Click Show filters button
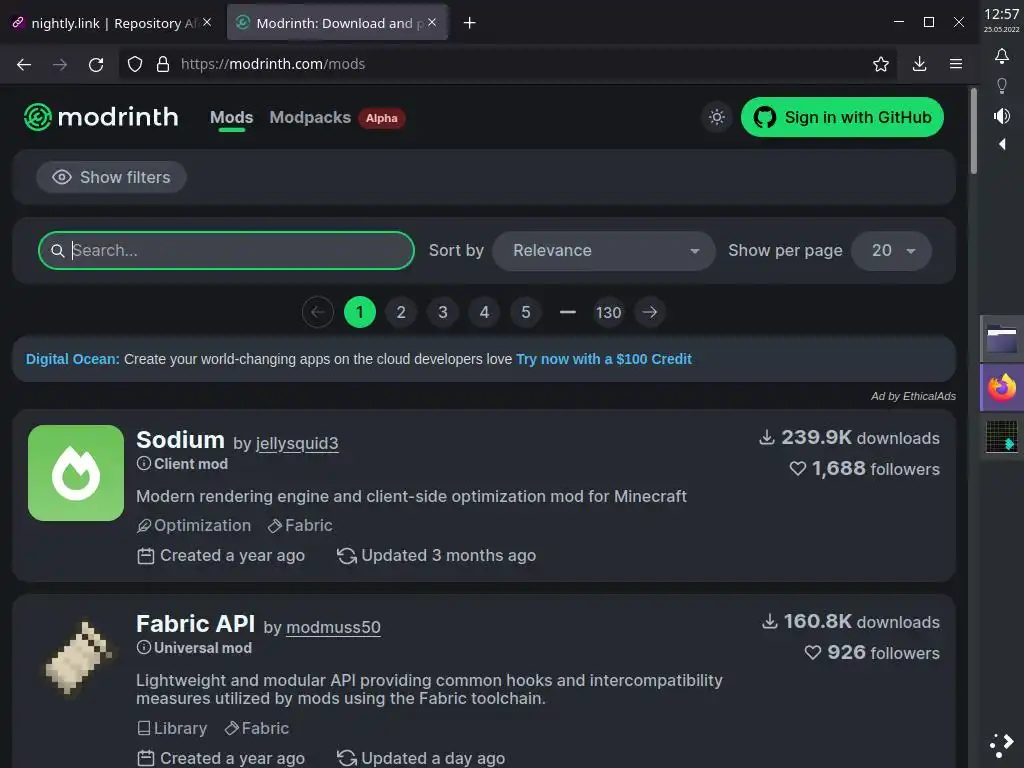Viewport: 1024px width, 768px height. [x=111, y=177]
